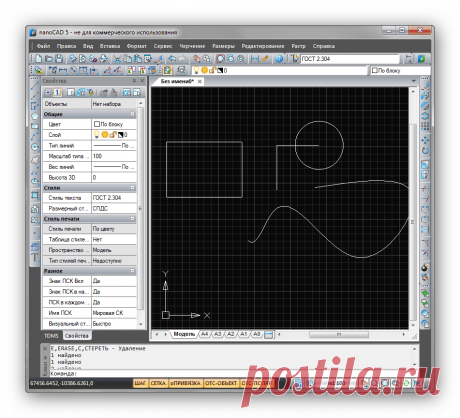Image resolution: width=460 pixels, height=418 pixels.
Task: Click the Print icon in toolbar
Action: (x=104, y=59)
